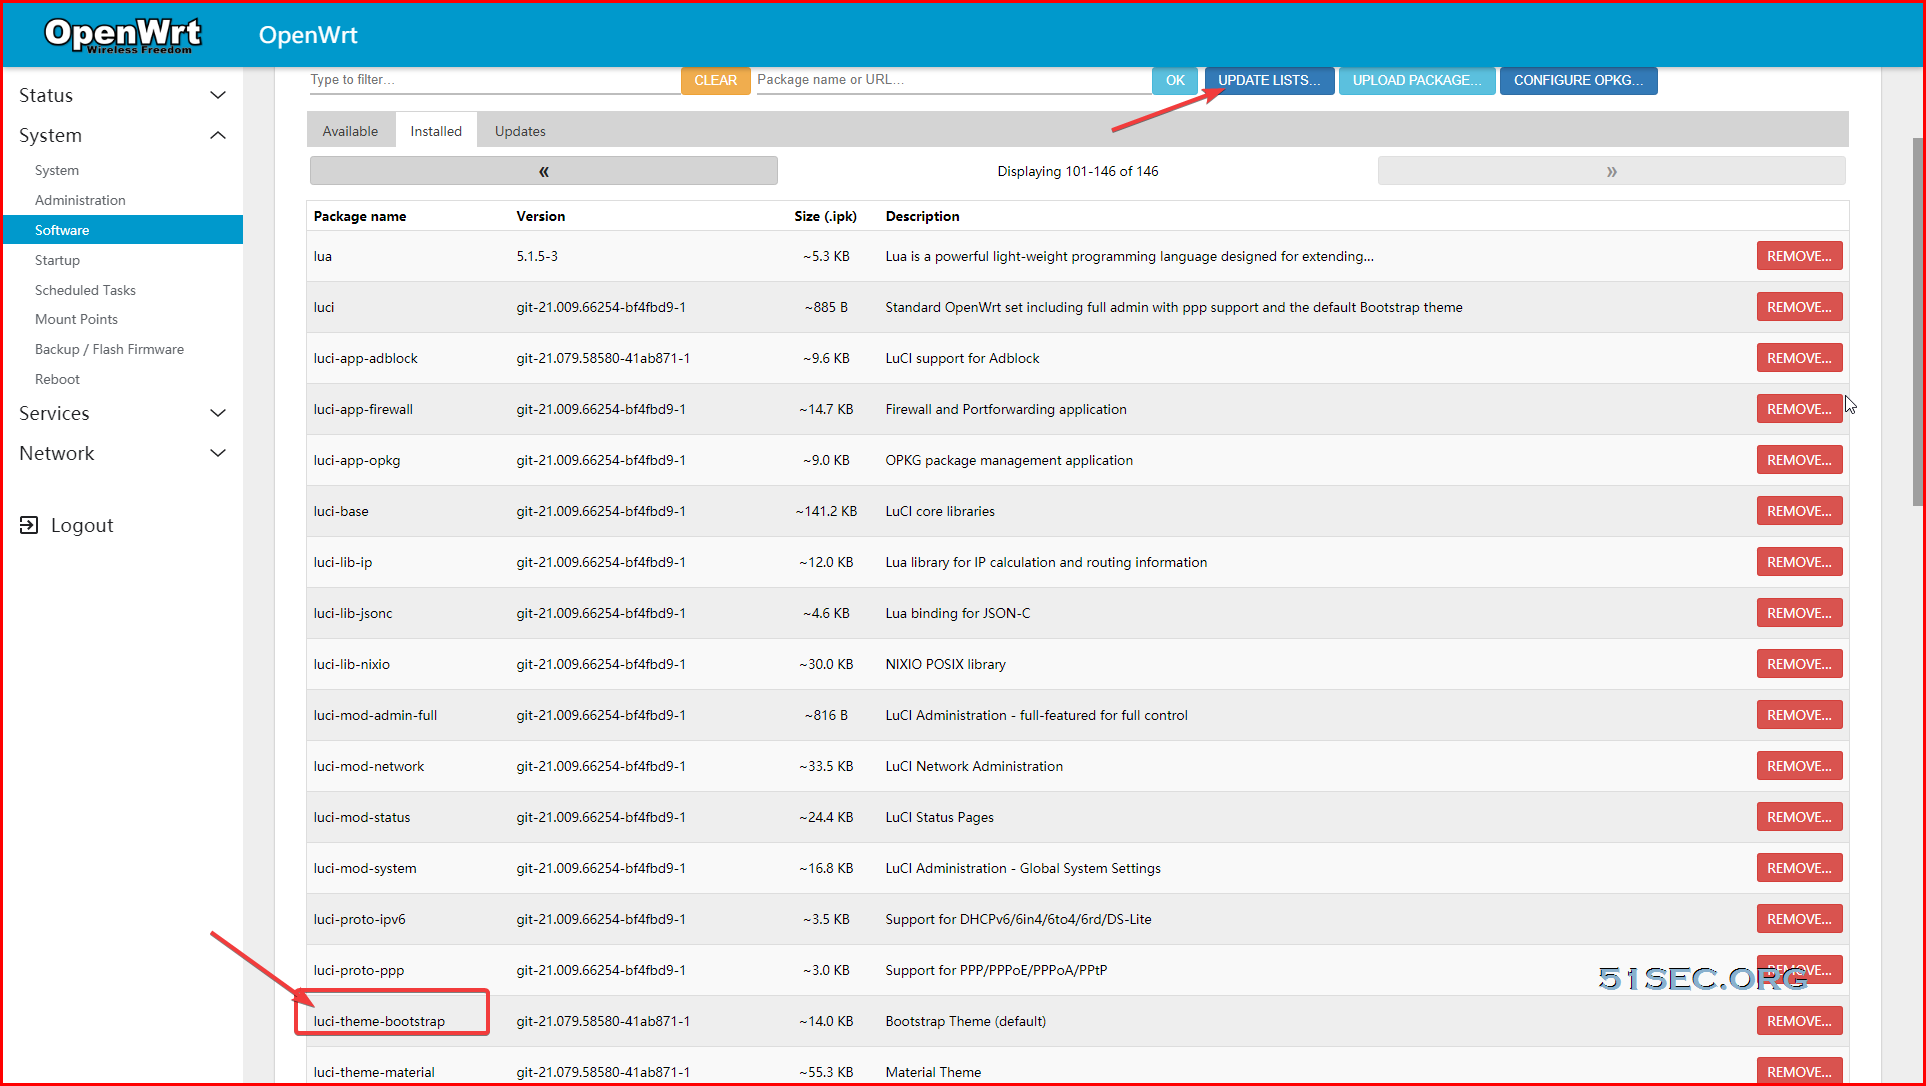Viewport: 1926px width, 1086px height.
Task: Click the orange CLEAR button
Action: click(716, 80)
